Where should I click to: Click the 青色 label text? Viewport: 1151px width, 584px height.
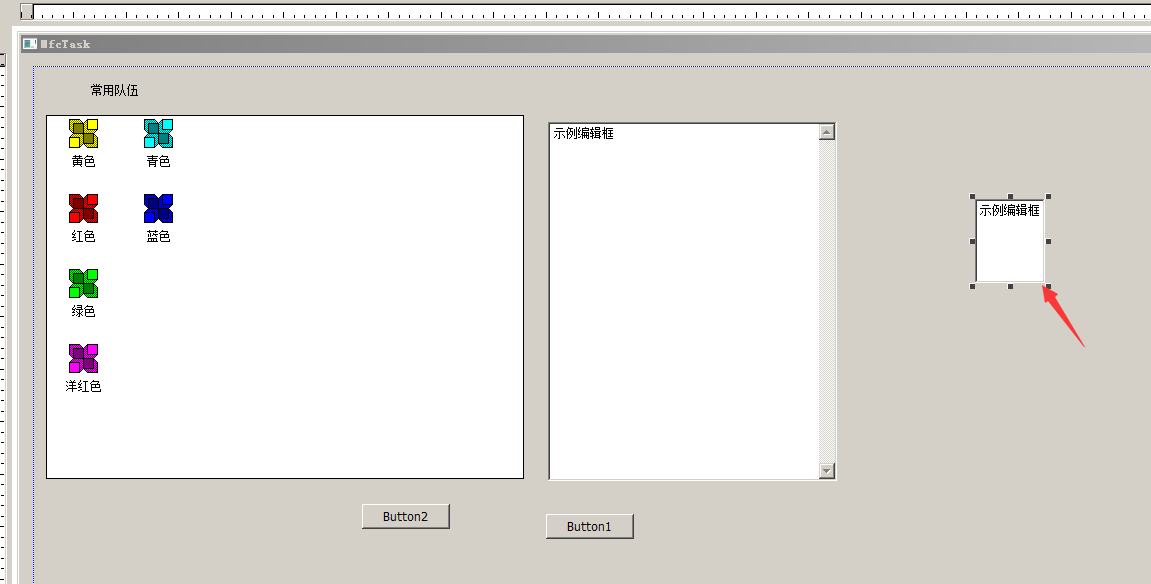tap(159, 161)
